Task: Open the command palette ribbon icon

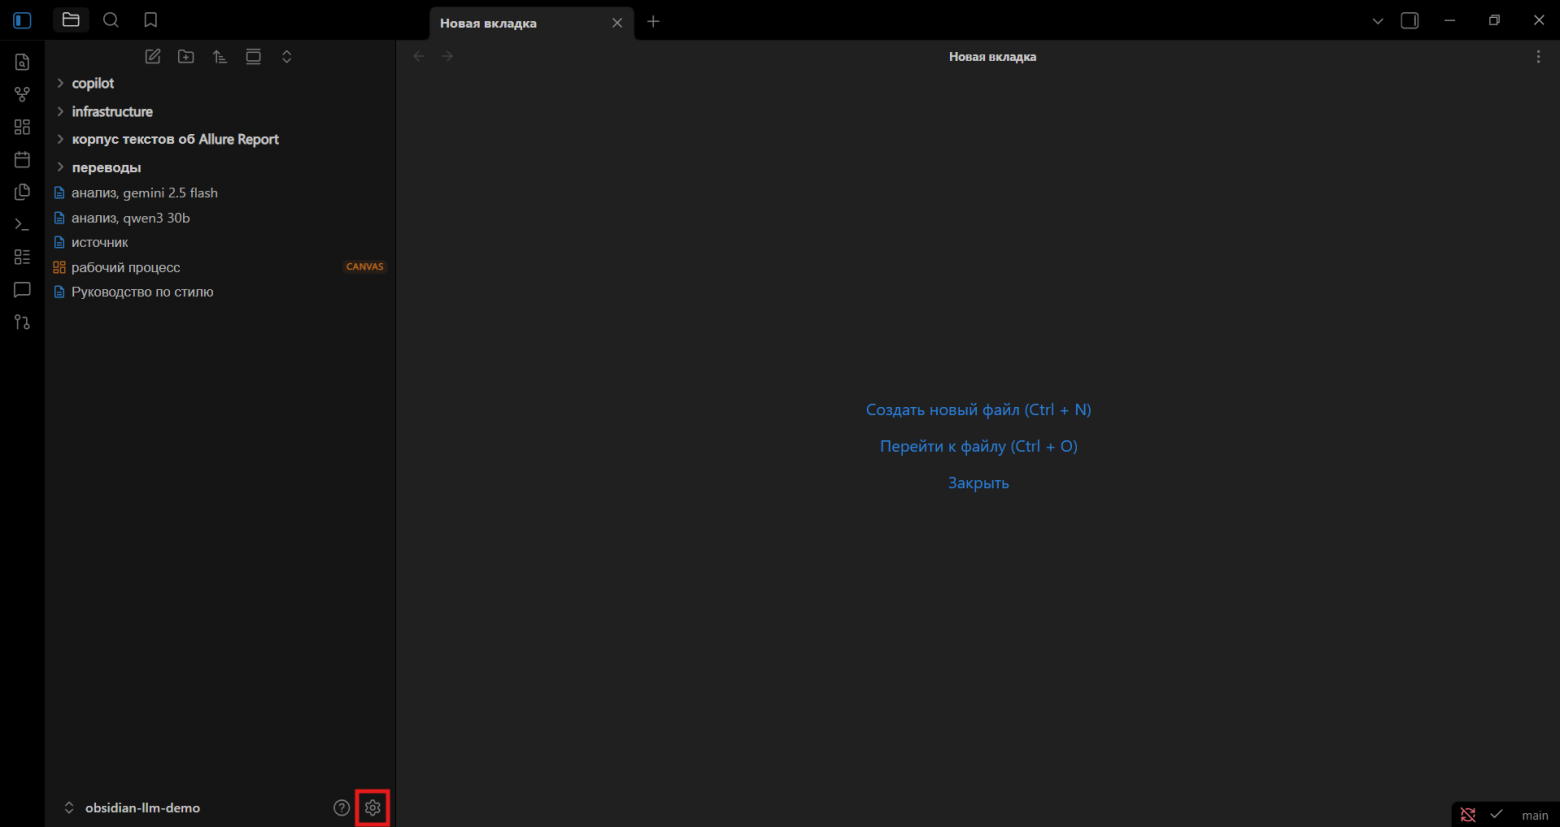Action: click(x=22, y=224)
